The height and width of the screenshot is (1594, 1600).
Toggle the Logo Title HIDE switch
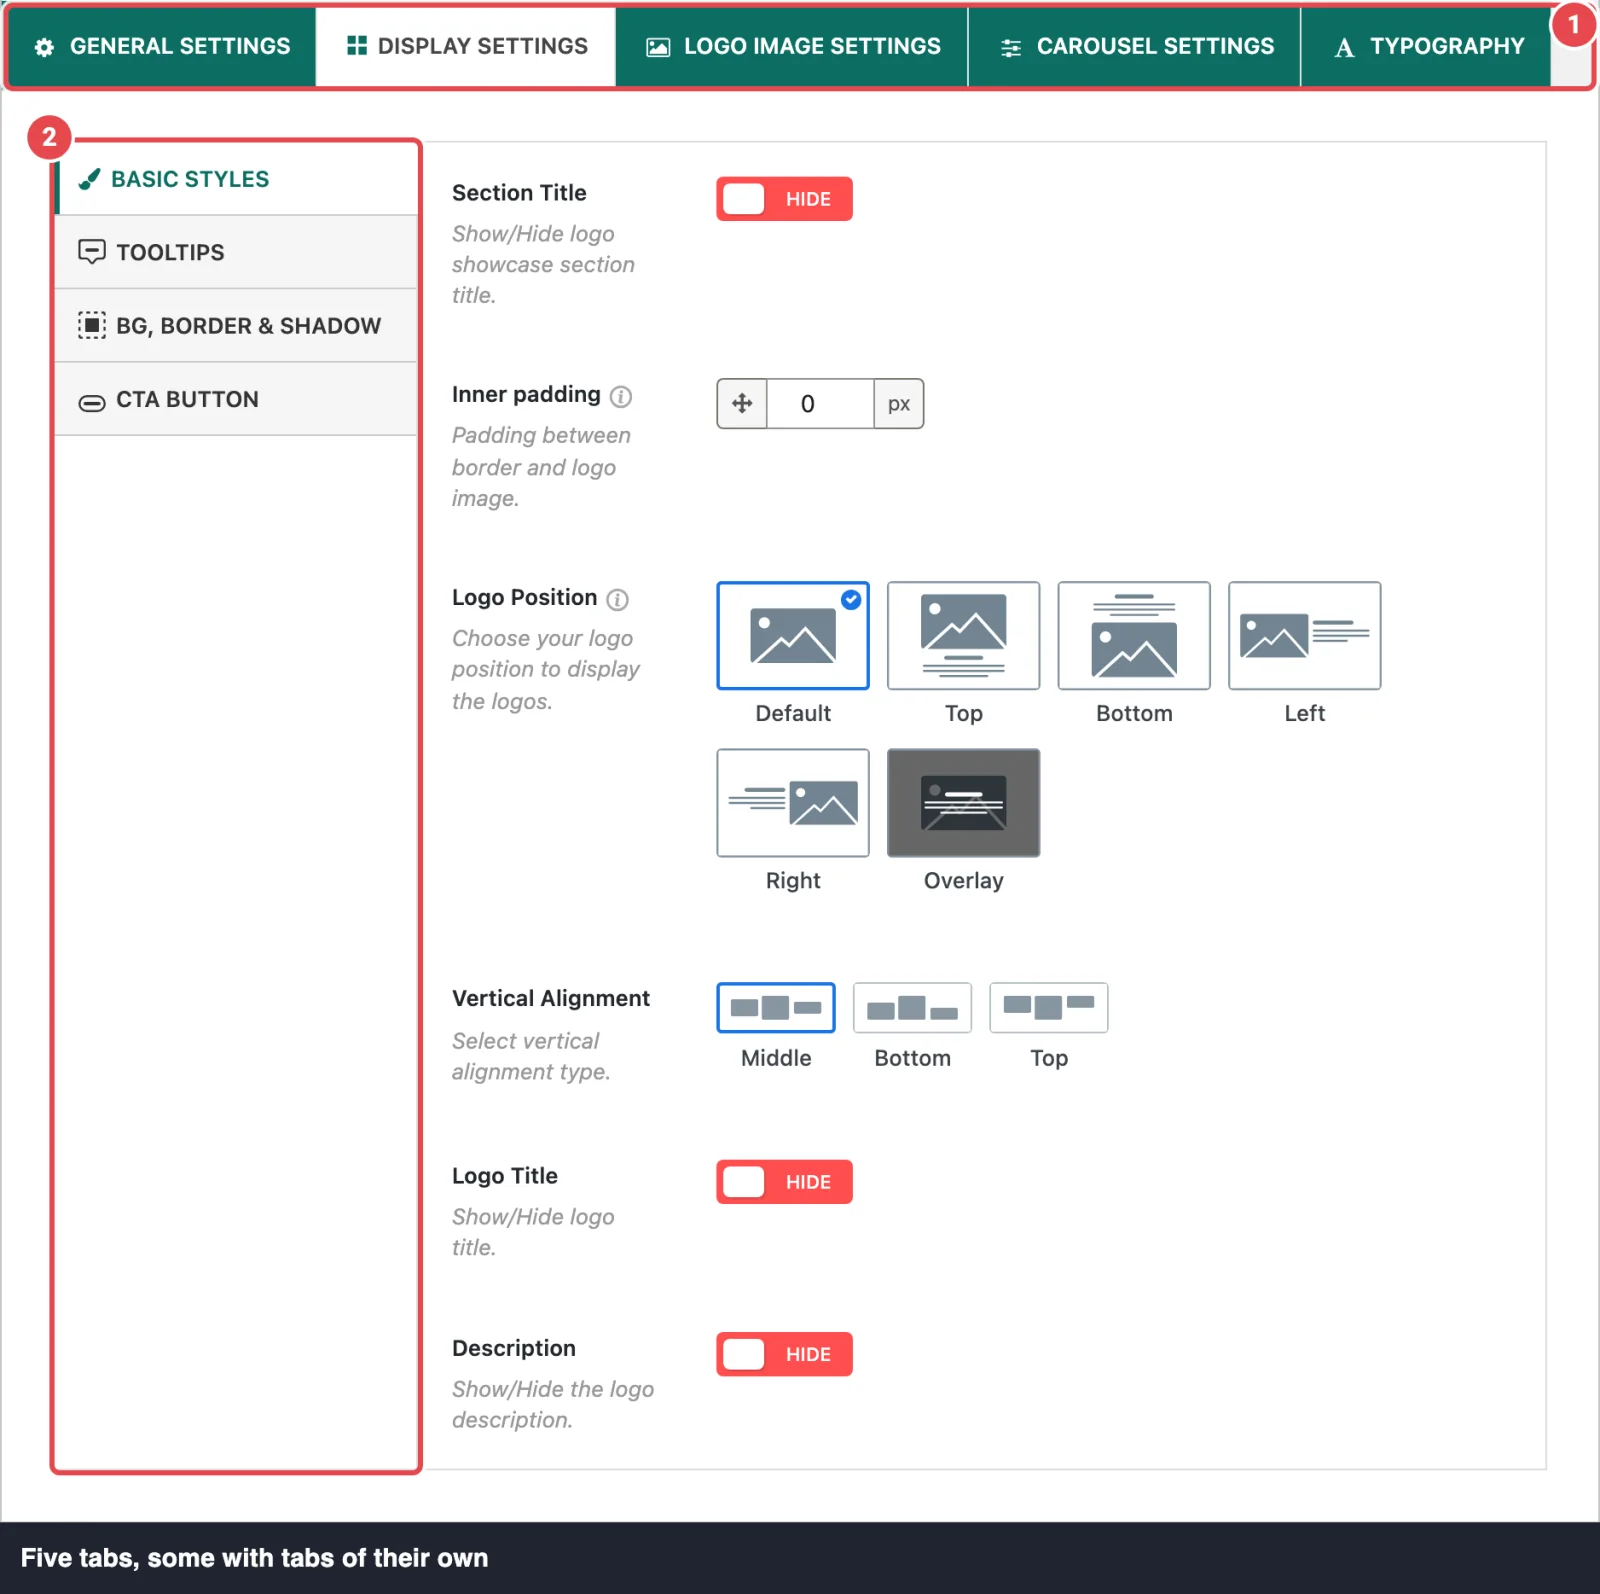[x=784, y=1182]
